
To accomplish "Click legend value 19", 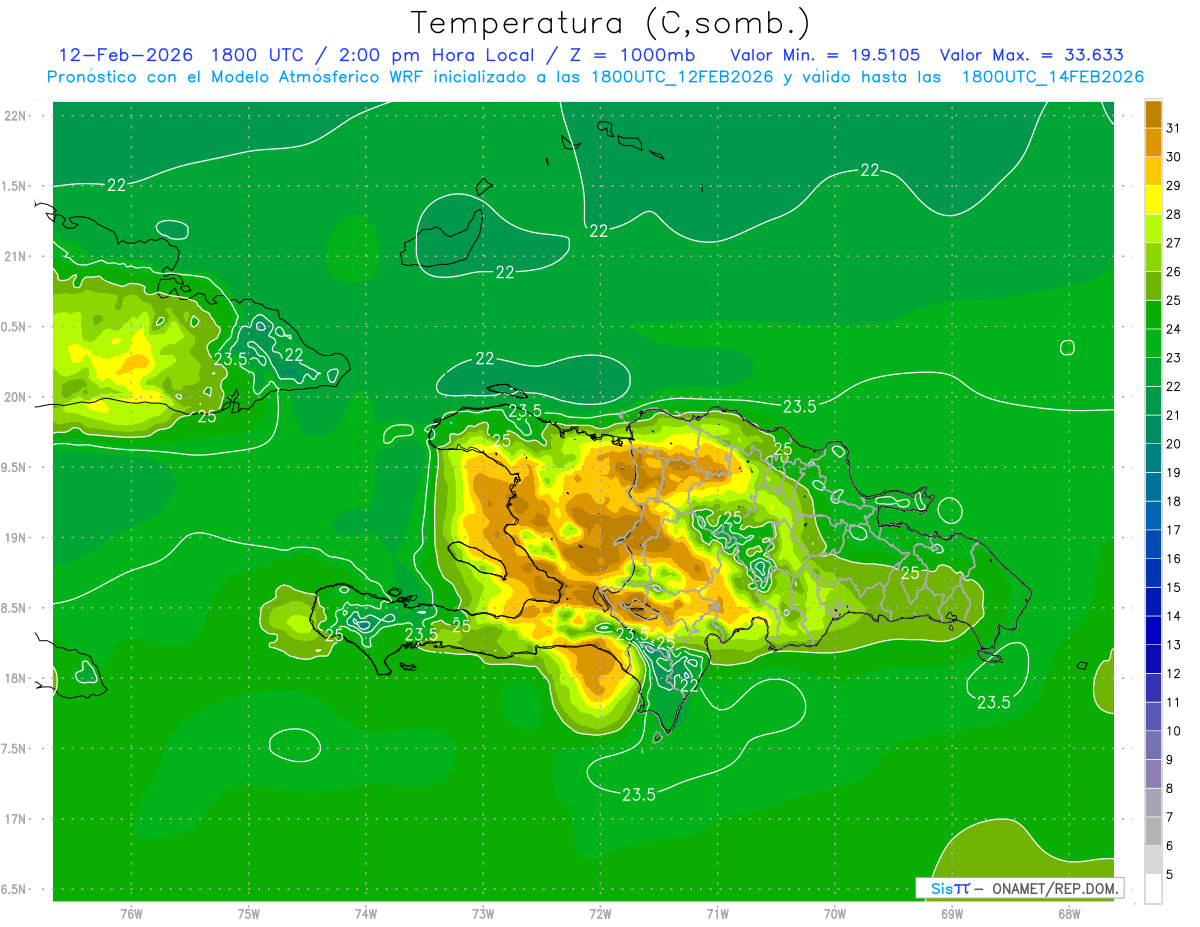I will pyautogui.click(x=1173, y=473).
